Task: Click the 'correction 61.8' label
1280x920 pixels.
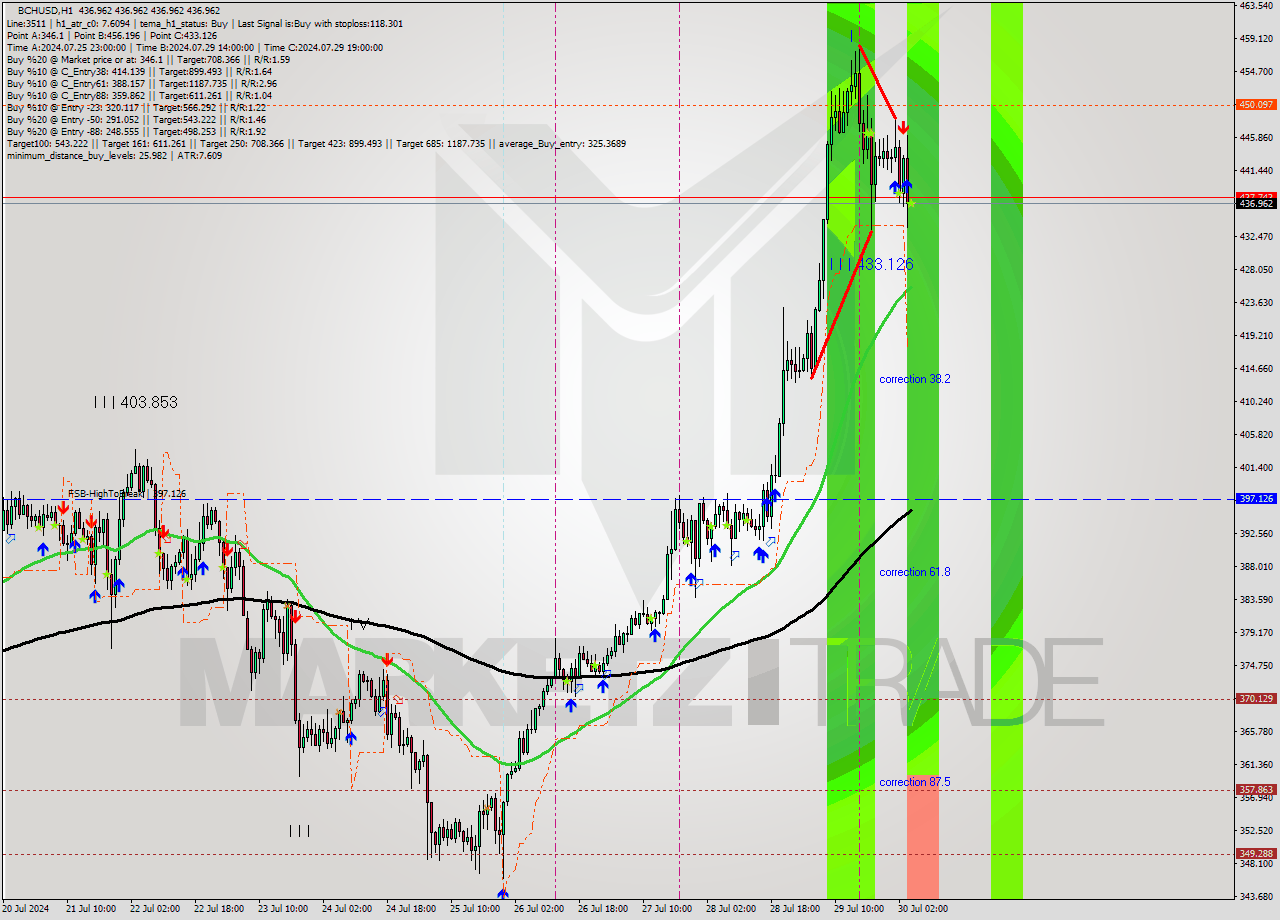Action: [915, 572]
